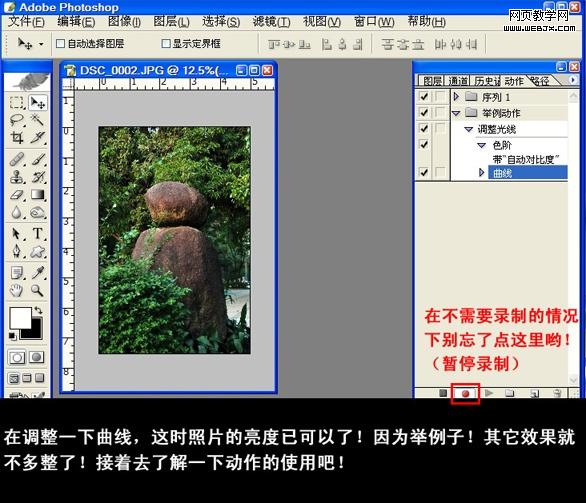Enable 自动选择图层 checkbox
The width and height of the screenshot is (586, 503).
pos(60,44)
